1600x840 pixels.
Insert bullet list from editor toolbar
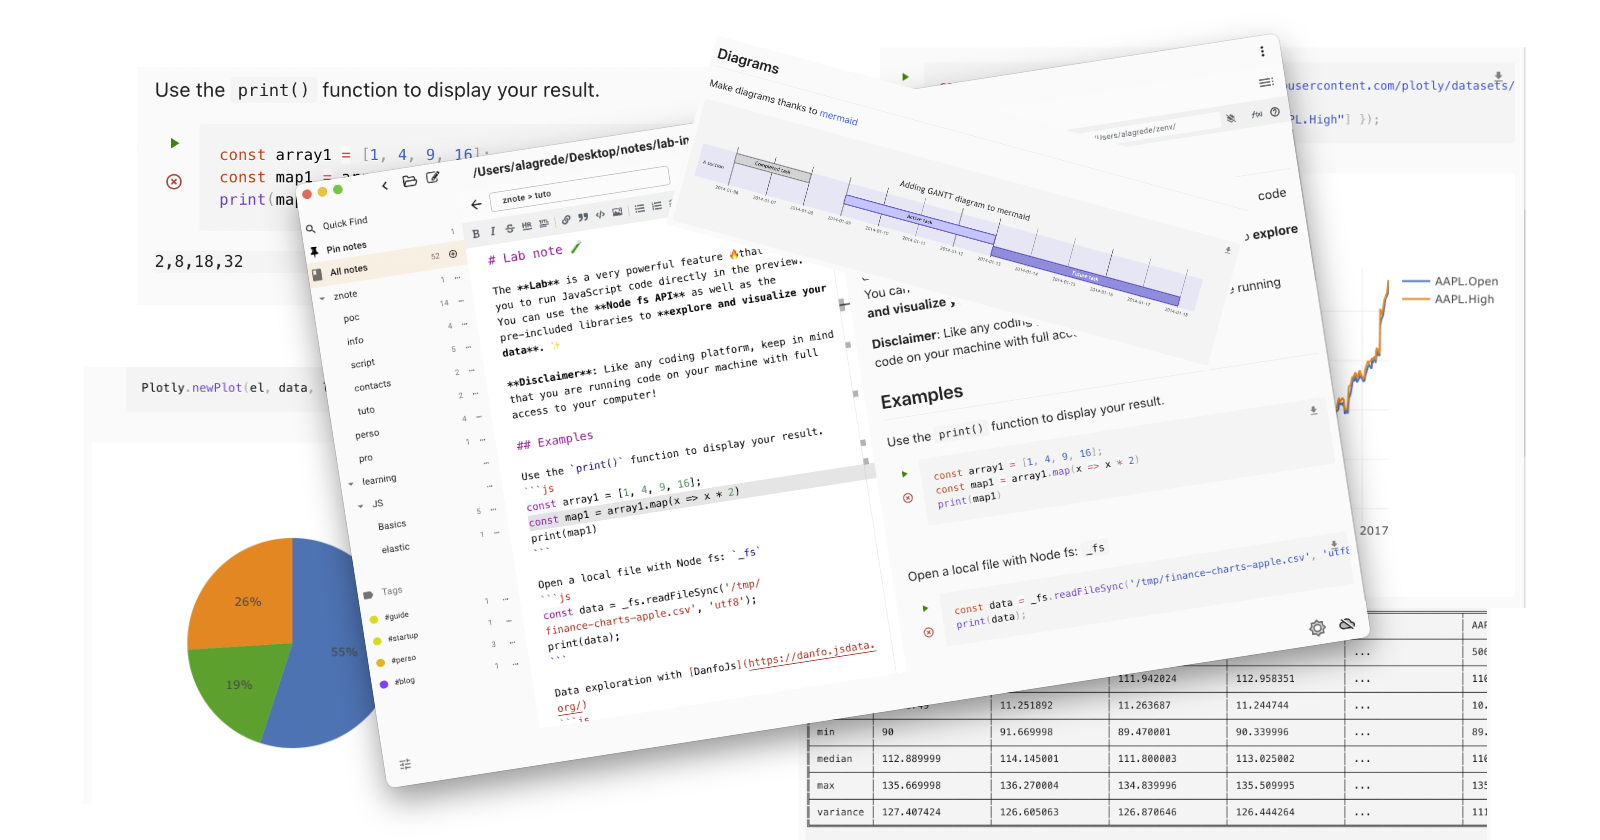640,208
